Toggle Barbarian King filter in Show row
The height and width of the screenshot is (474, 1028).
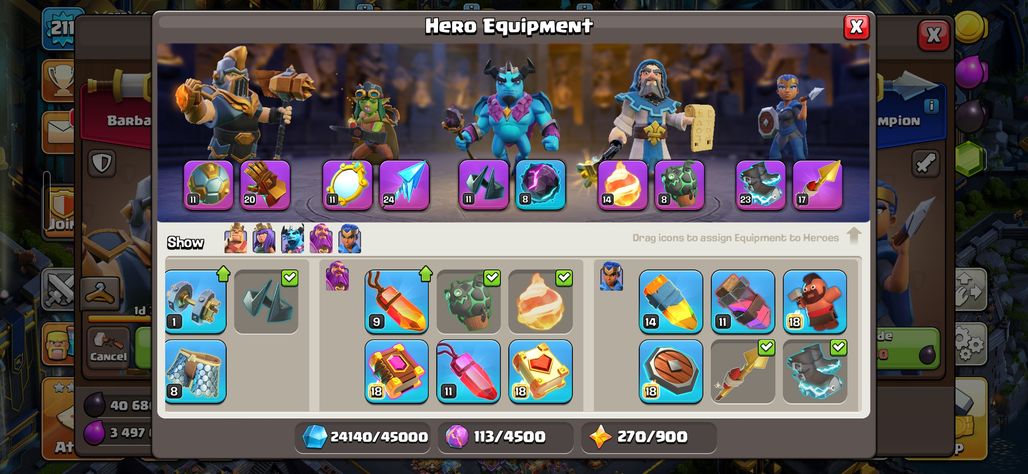point(236,239)
